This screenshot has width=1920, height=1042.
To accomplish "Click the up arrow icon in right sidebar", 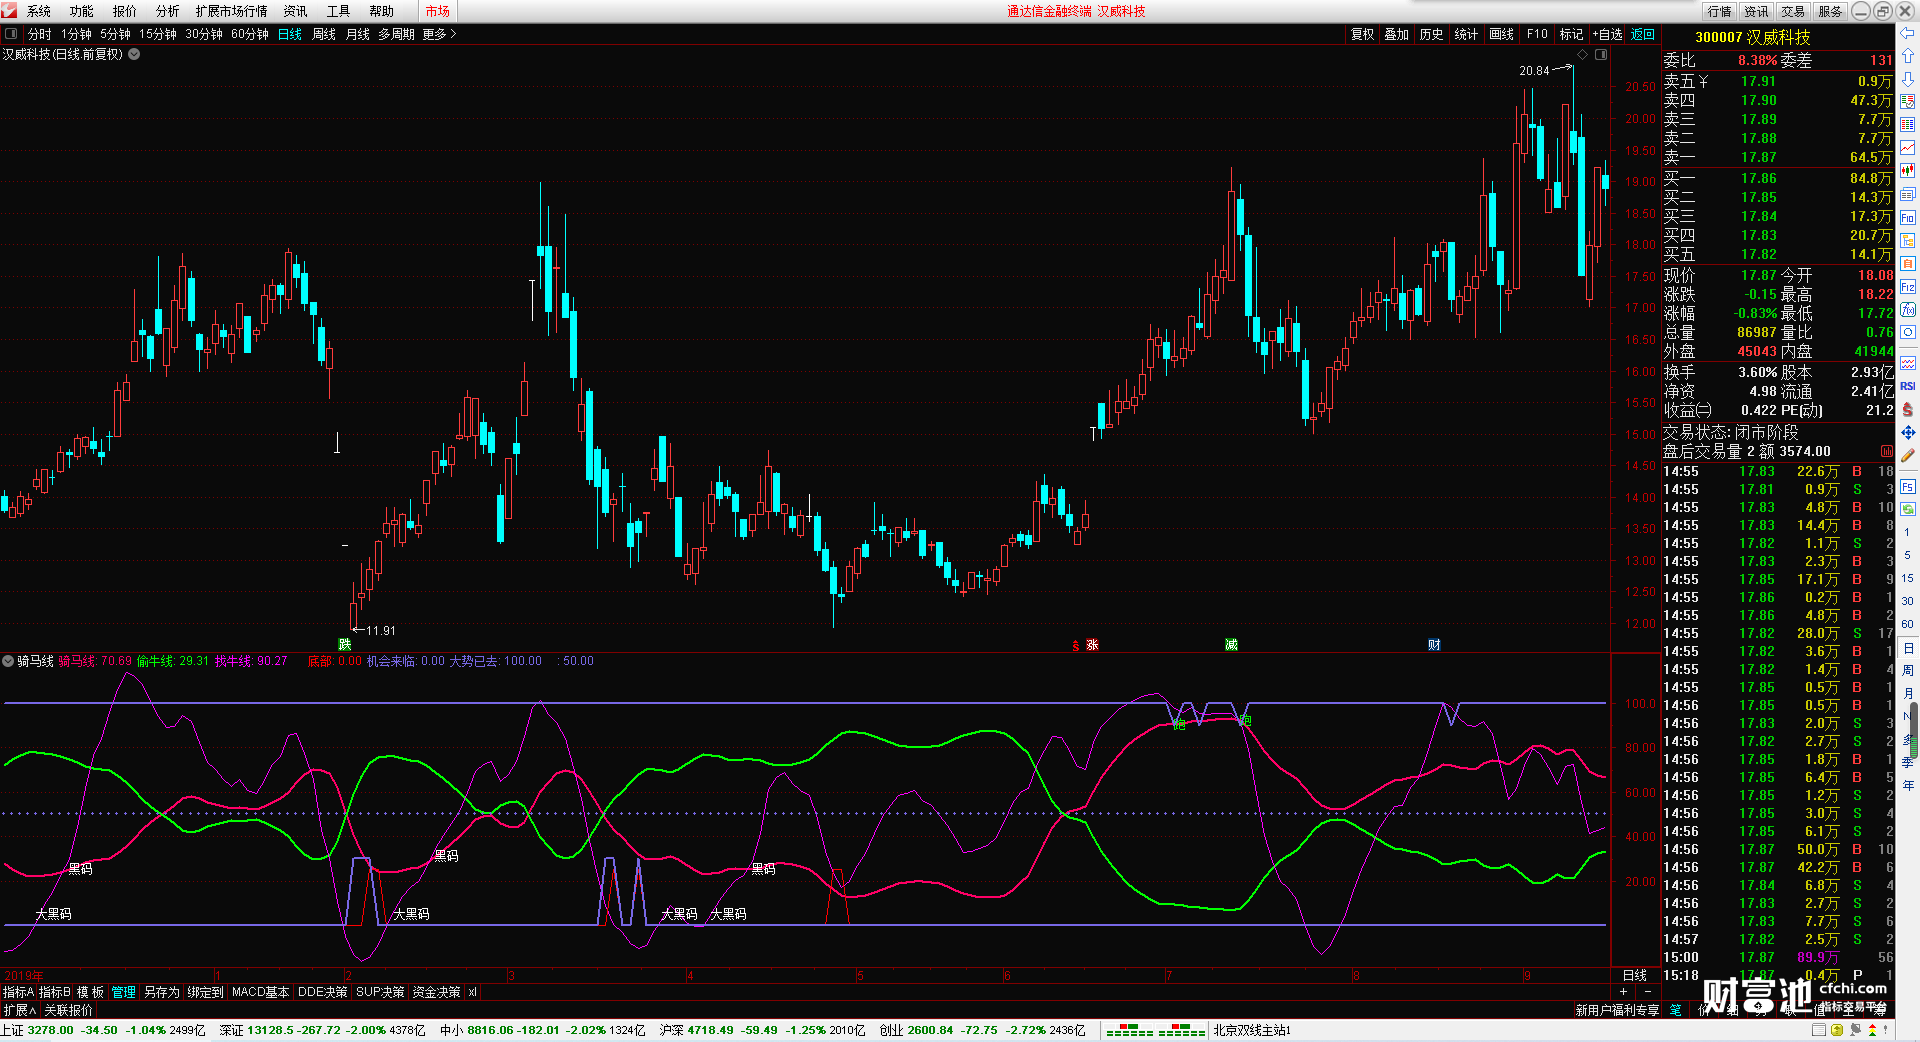I will [x=1908, y=56].
